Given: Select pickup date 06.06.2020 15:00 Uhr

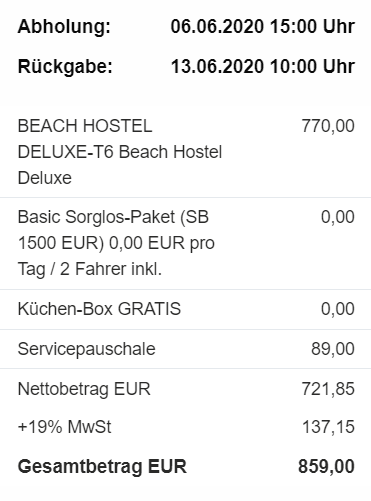Looking at the screenshot, I should pyautogui.click(x=263, y=26).
